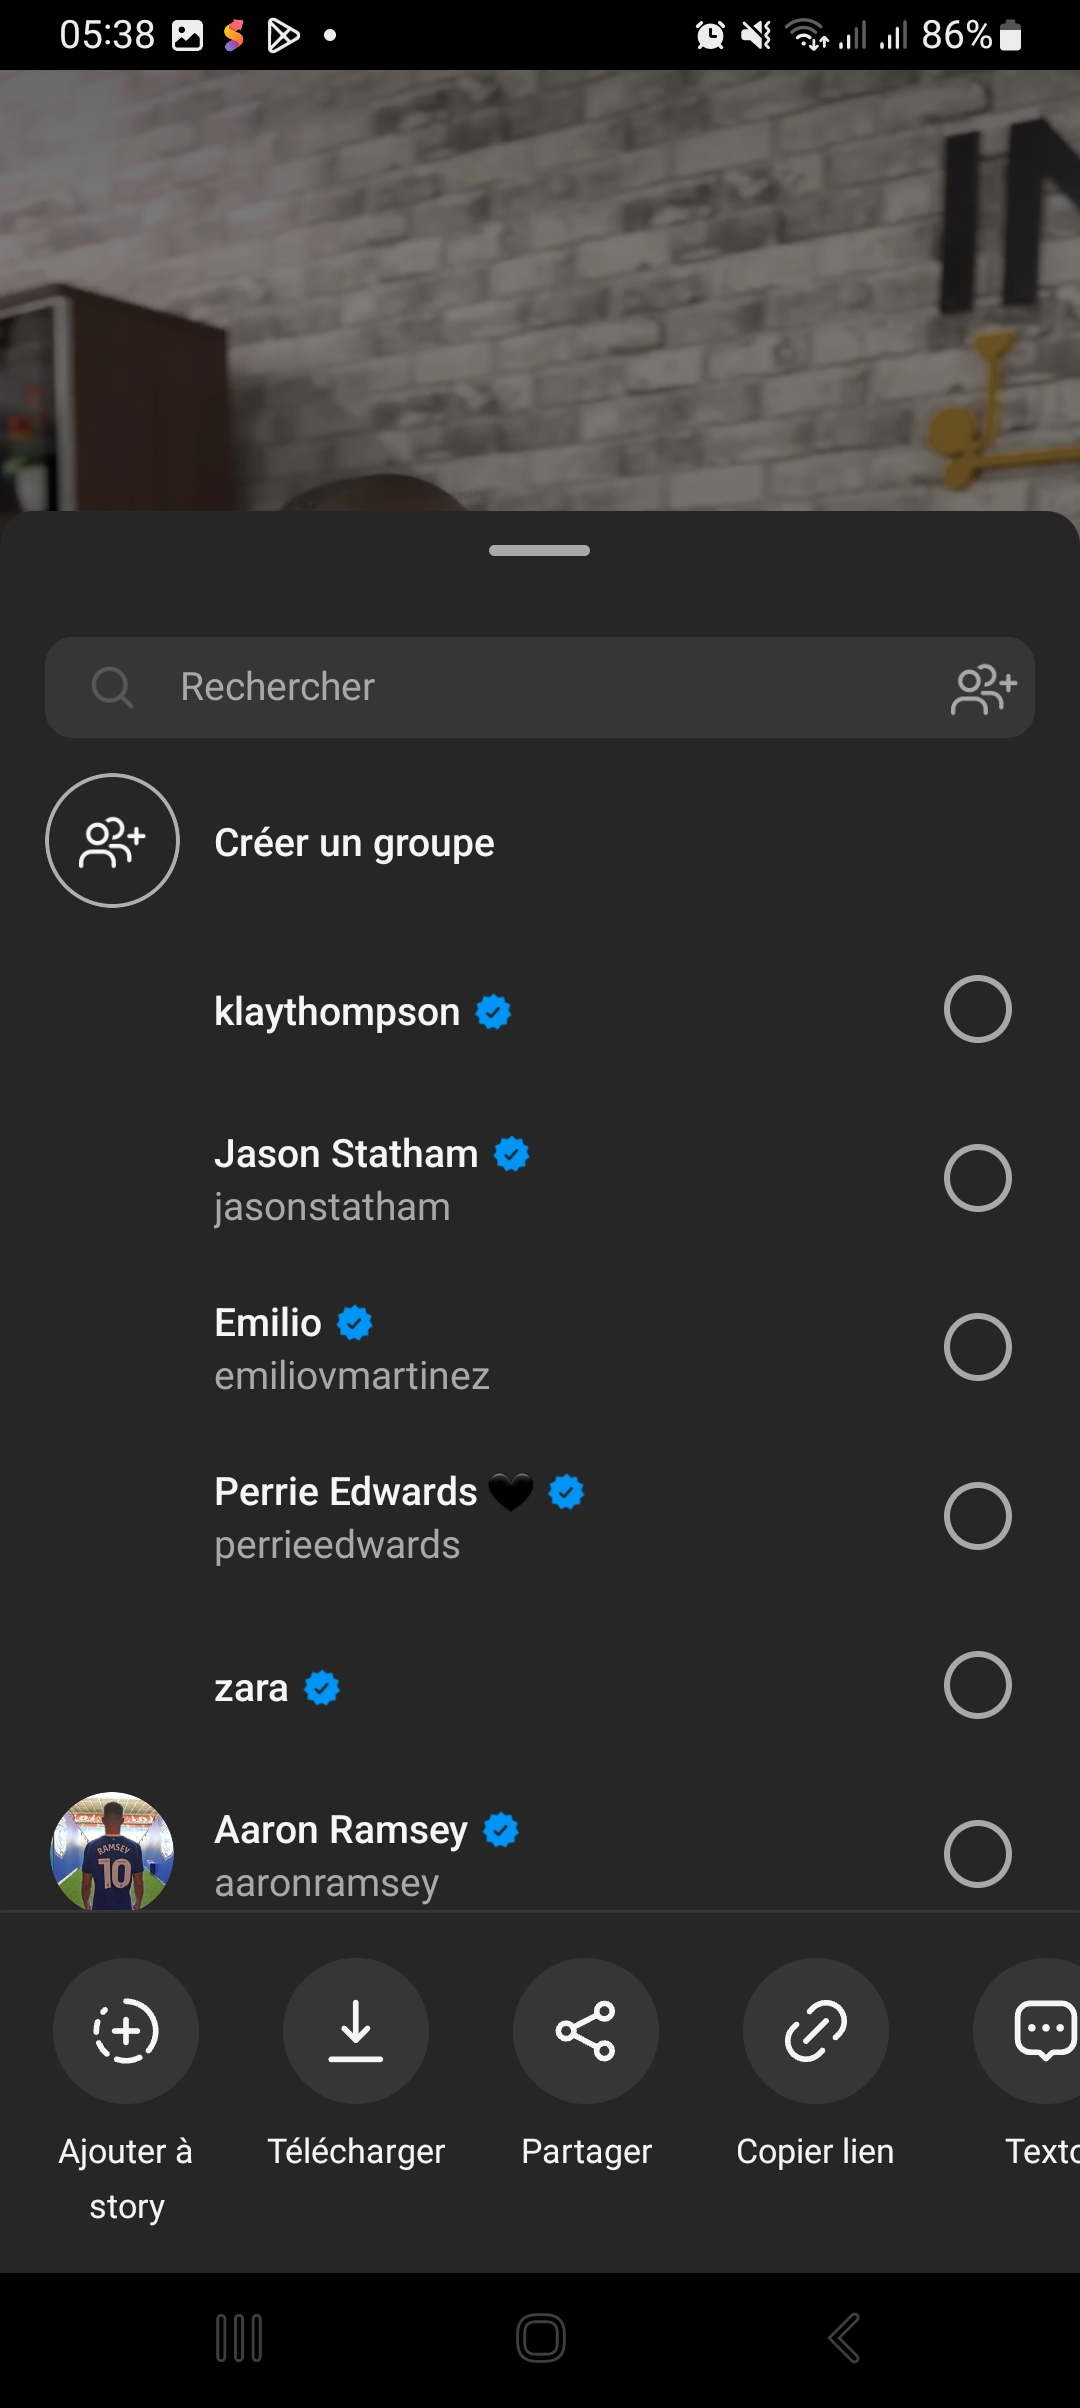This screenshot has height=2408, width=1080.
Task: Tick the radio circle for Perrie Edwards
Action: click(x=977, y=1516)
